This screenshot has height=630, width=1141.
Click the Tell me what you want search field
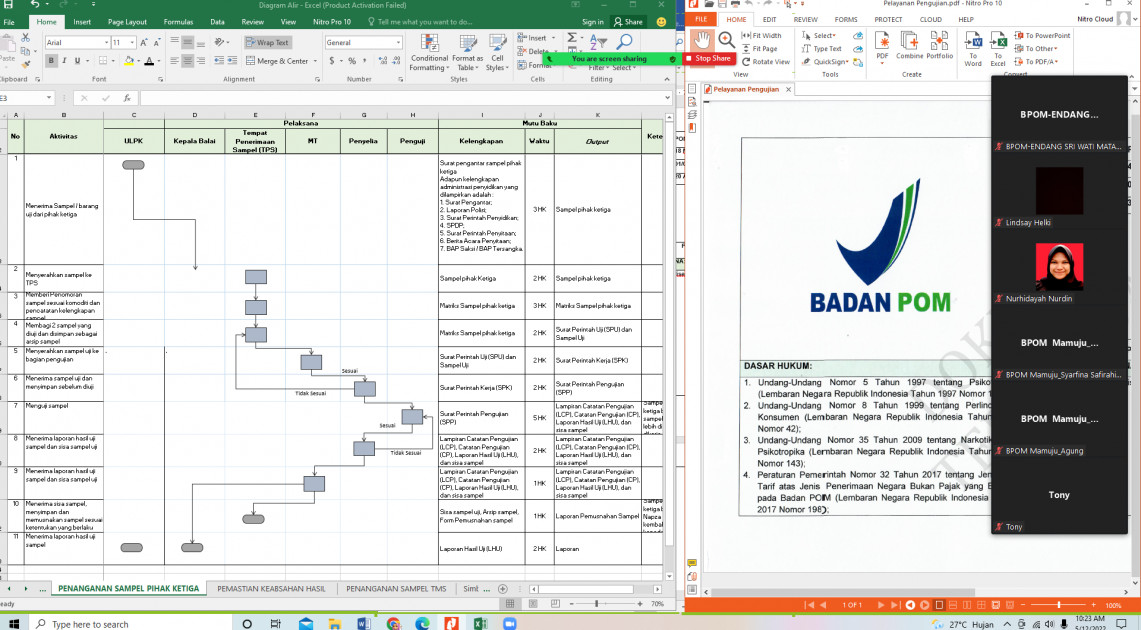pos(420,22)
